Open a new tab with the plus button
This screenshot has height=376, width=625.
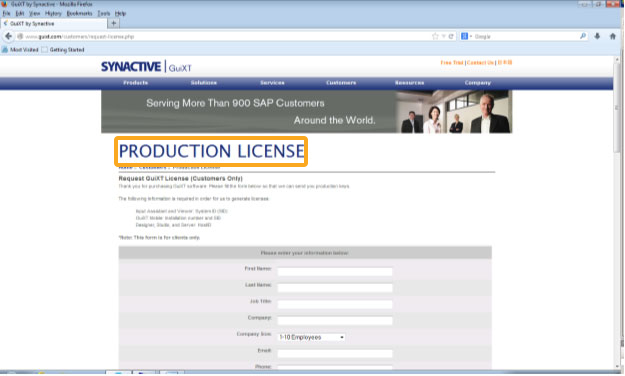pos(114,23)
